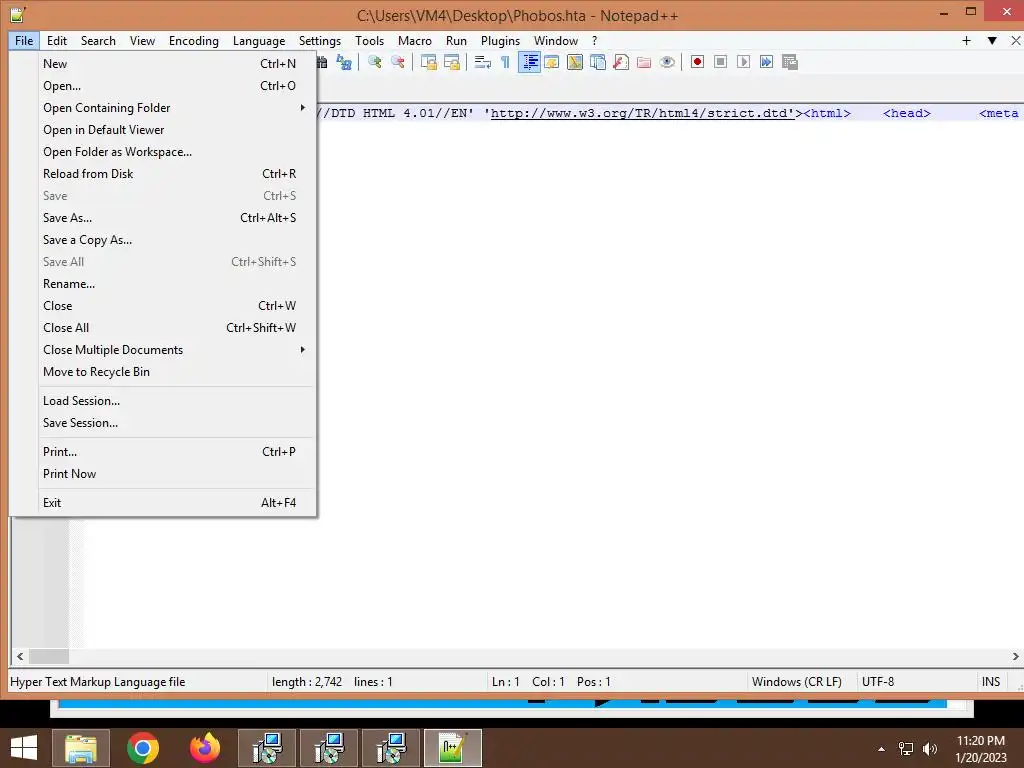The width and height of the screenshot is (1024, 768).
Task: Click the horizontal scrollbar left arrow
Action: [20, 656]
